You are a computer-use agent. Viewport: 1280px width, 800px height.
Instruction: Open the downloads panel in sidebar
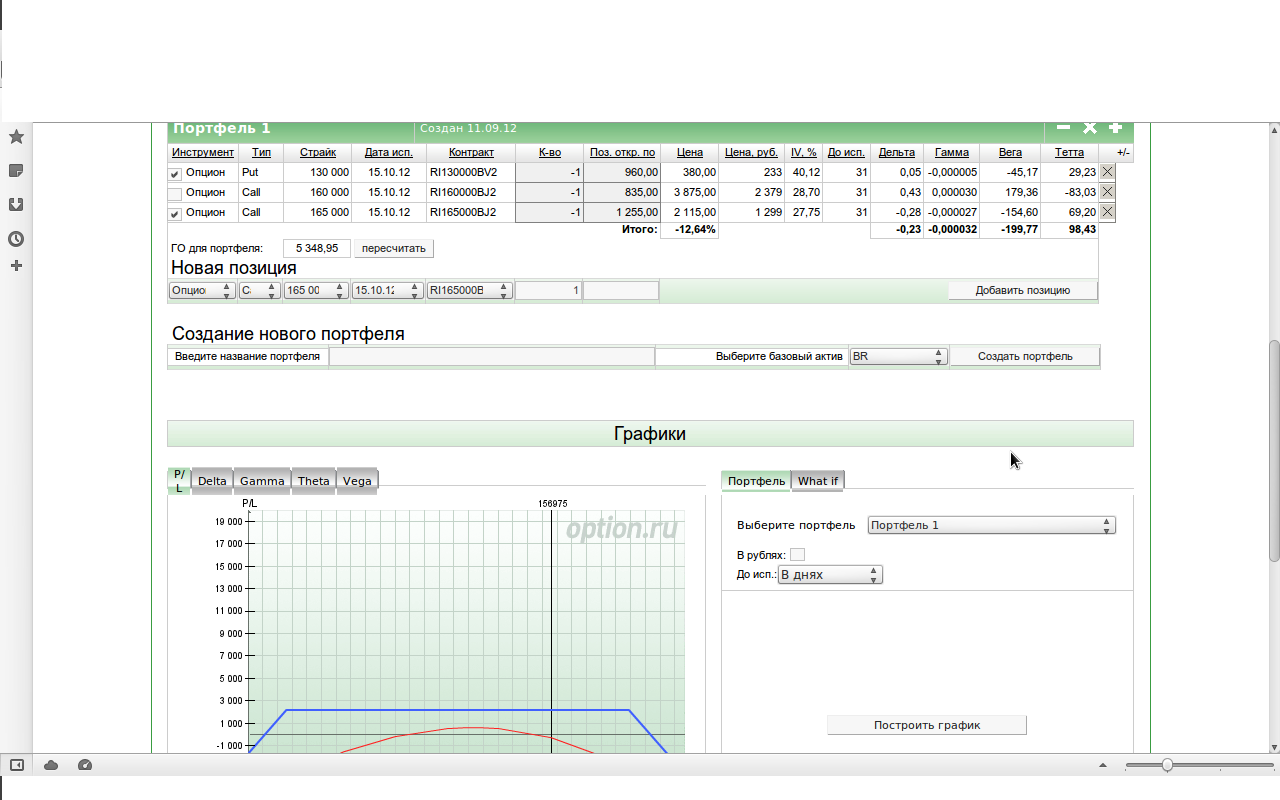click(x=16, y=204)
